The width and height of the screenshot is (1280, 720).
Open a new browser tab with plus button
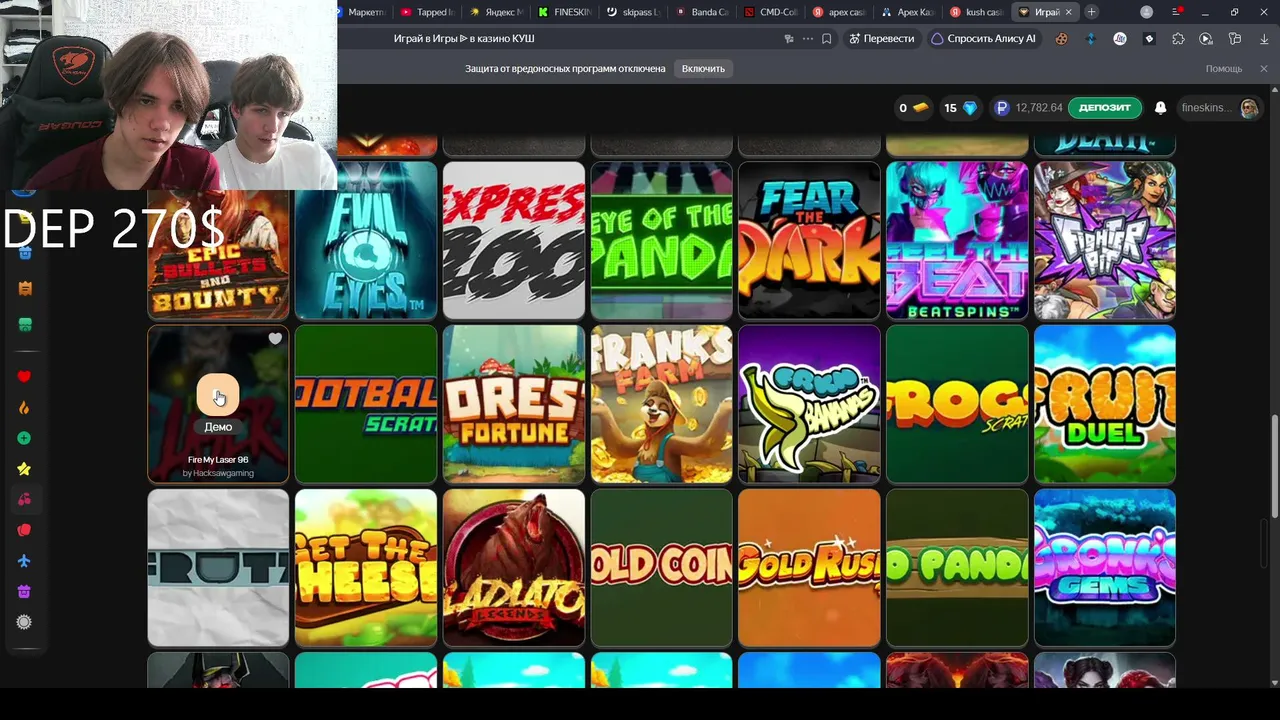pos(1091,12)
